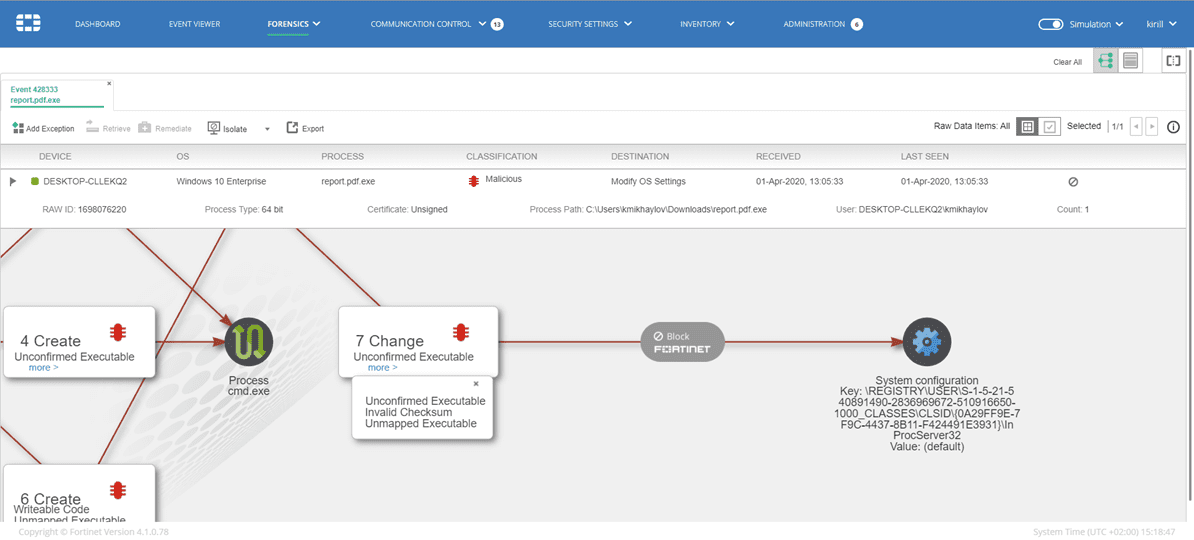This screenshot has height=540, width=1194.
Task: Click the Isolate button
Action: (x=228, y=128)
